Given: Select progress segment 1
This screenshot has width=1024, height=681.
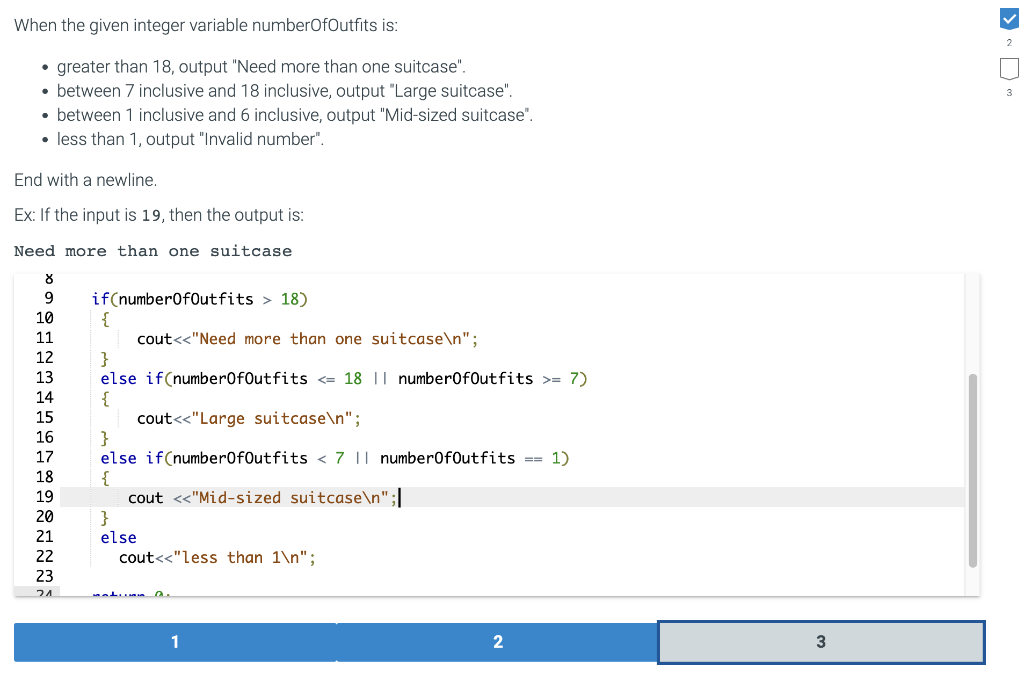Looking at the screenshot, I should 175,641.
